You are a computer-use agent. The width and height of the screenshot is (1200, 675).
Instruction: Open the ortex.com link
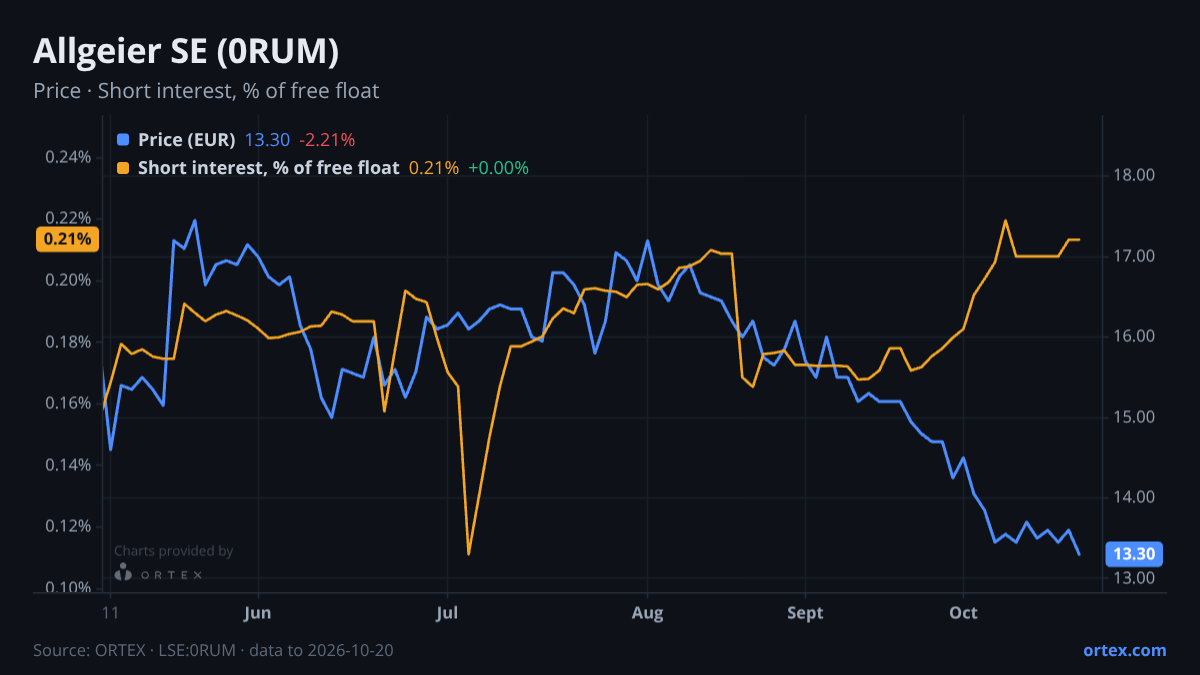point(1124,650)
